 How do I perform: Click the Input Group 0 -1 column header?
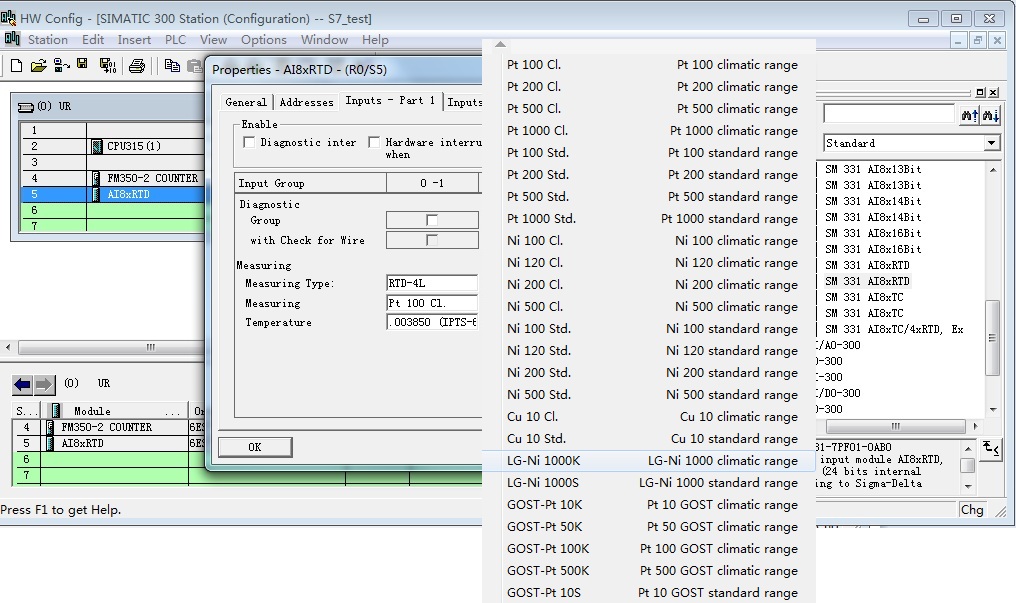(432, 183)
